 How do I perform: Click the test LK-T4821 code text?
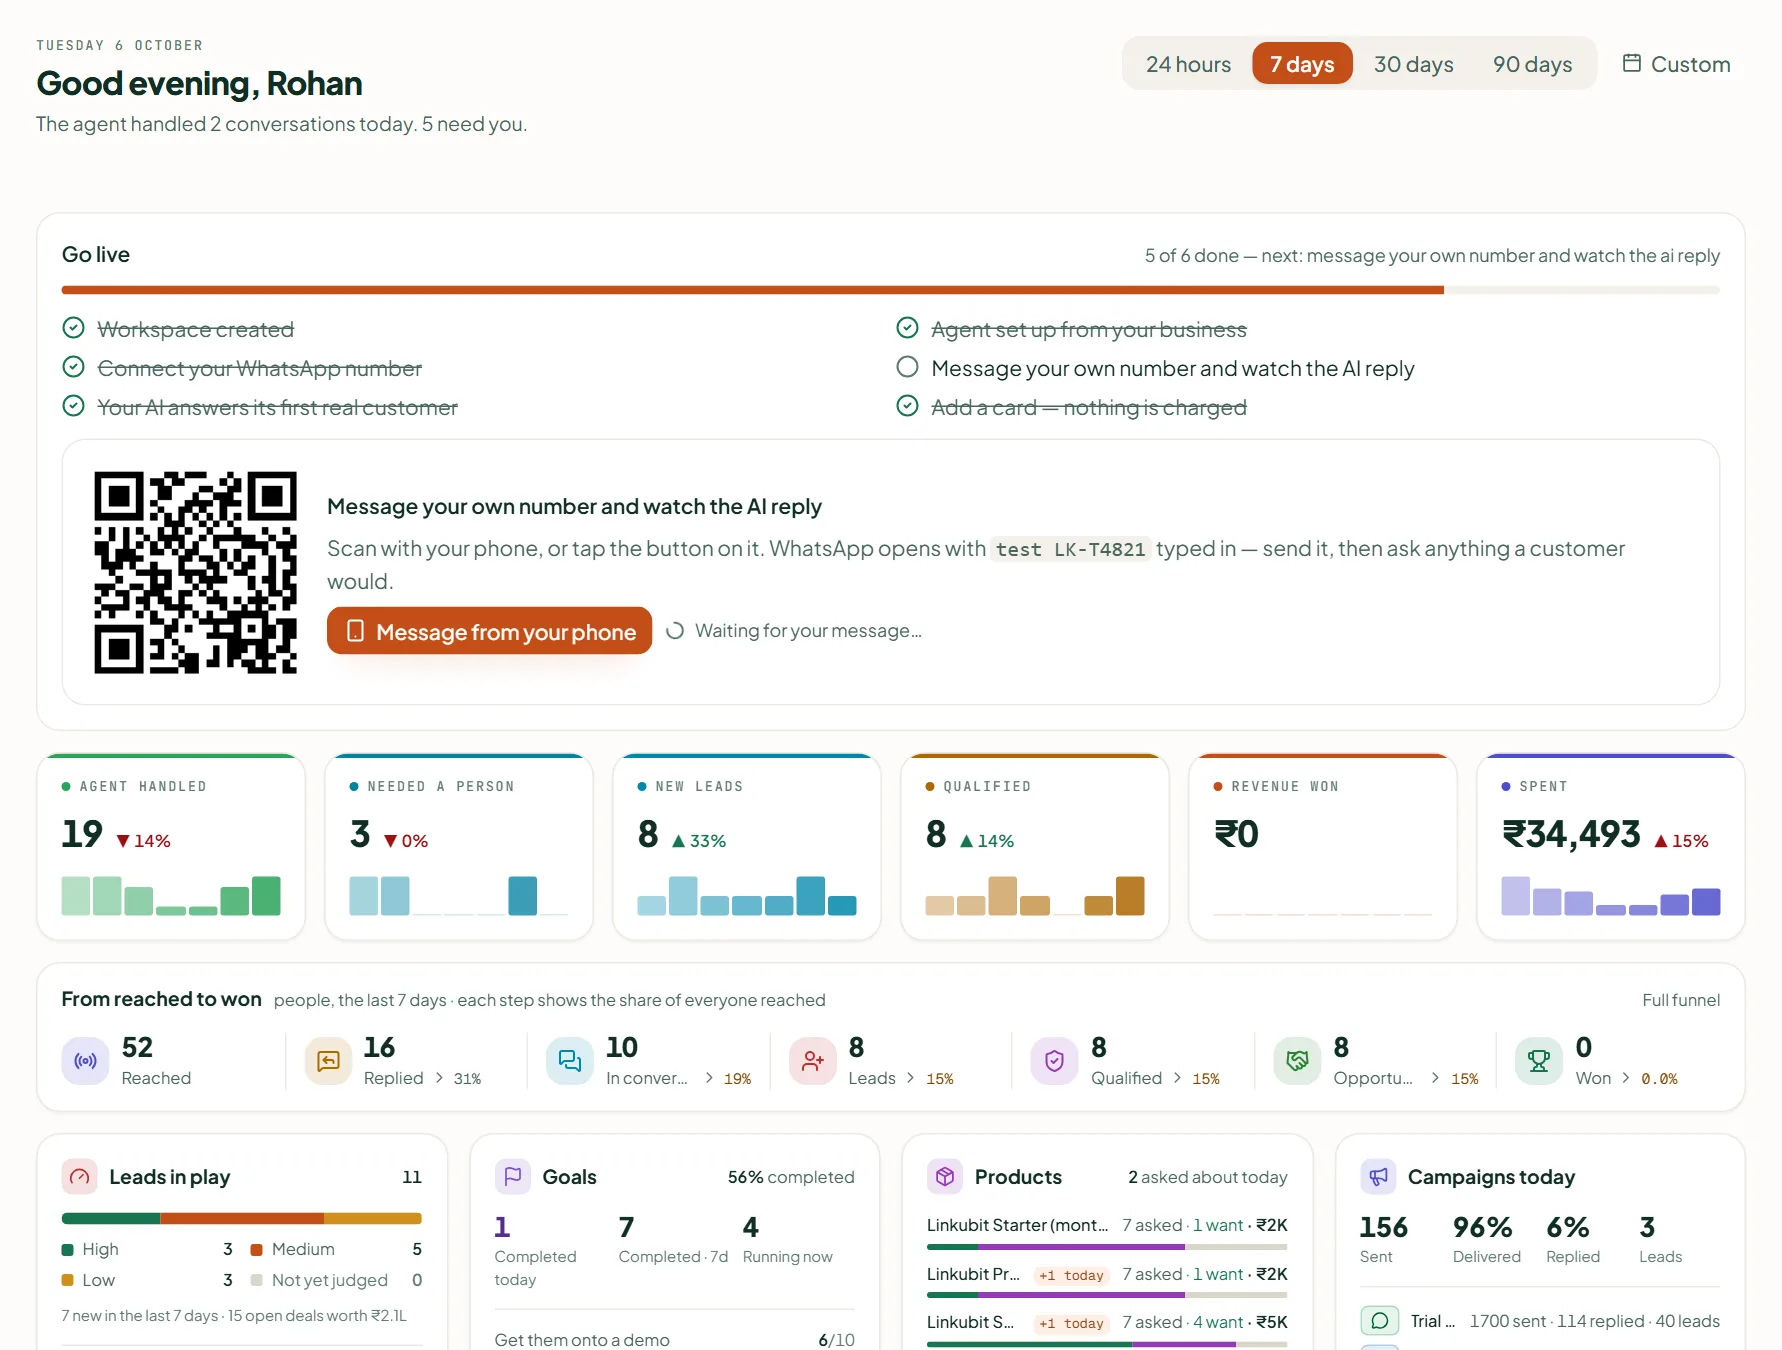[1070, 550]
